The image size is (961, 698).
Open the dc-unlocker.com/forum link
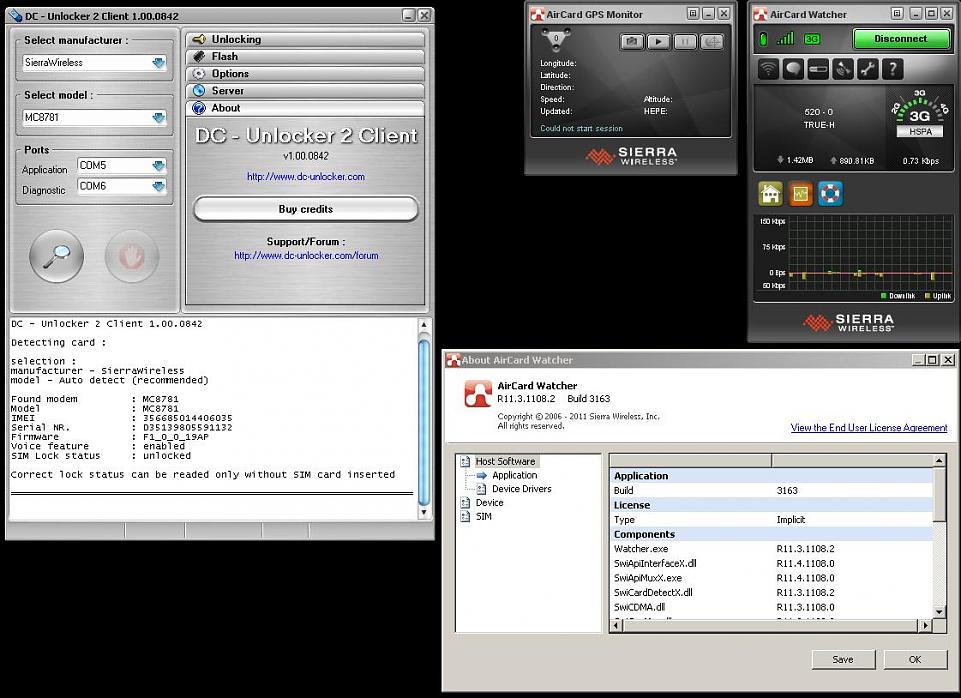(306, 256)
